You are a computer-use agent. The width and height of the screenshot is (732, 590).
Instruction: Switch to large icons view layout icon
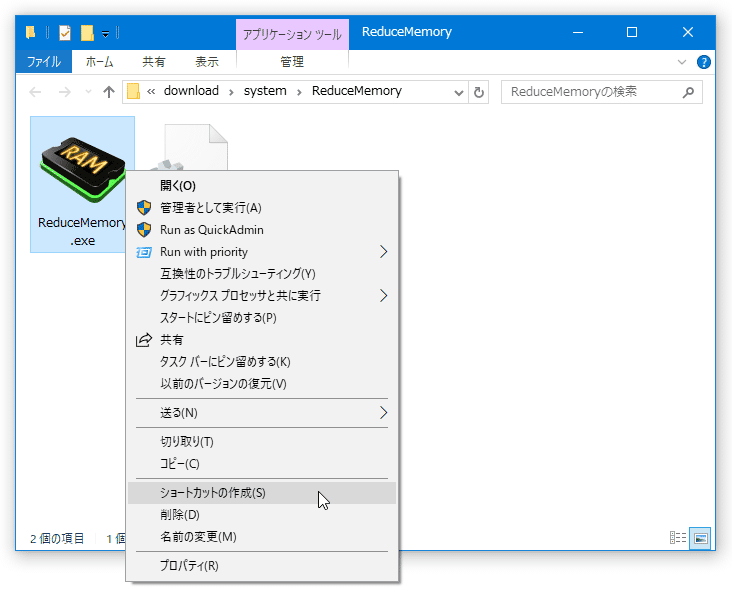pos(700,538)
